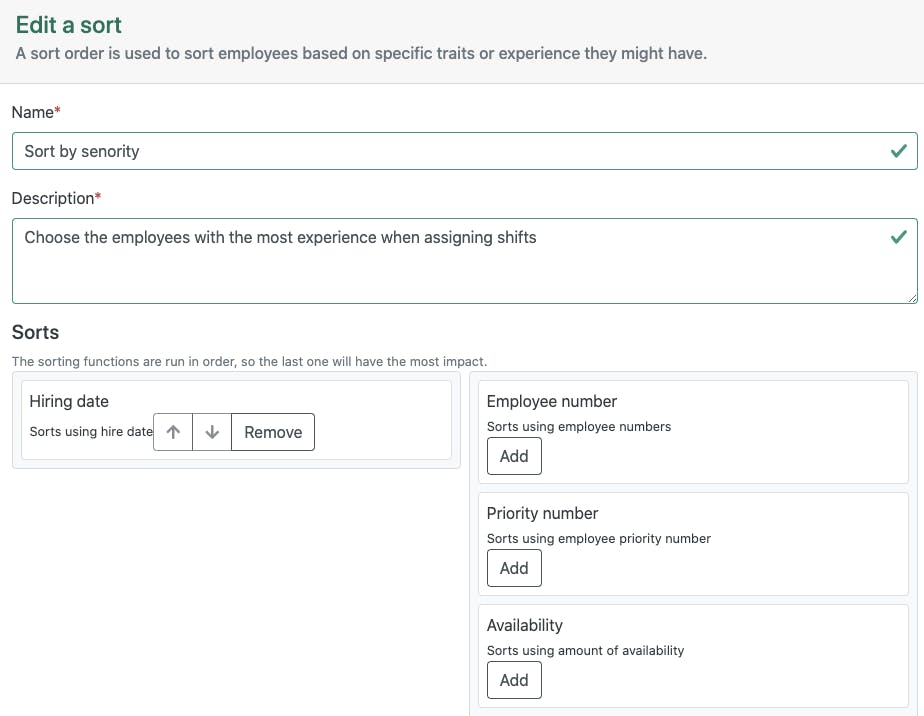Click the Name field label
Screen dimensions: 924x716
point(33,113)
